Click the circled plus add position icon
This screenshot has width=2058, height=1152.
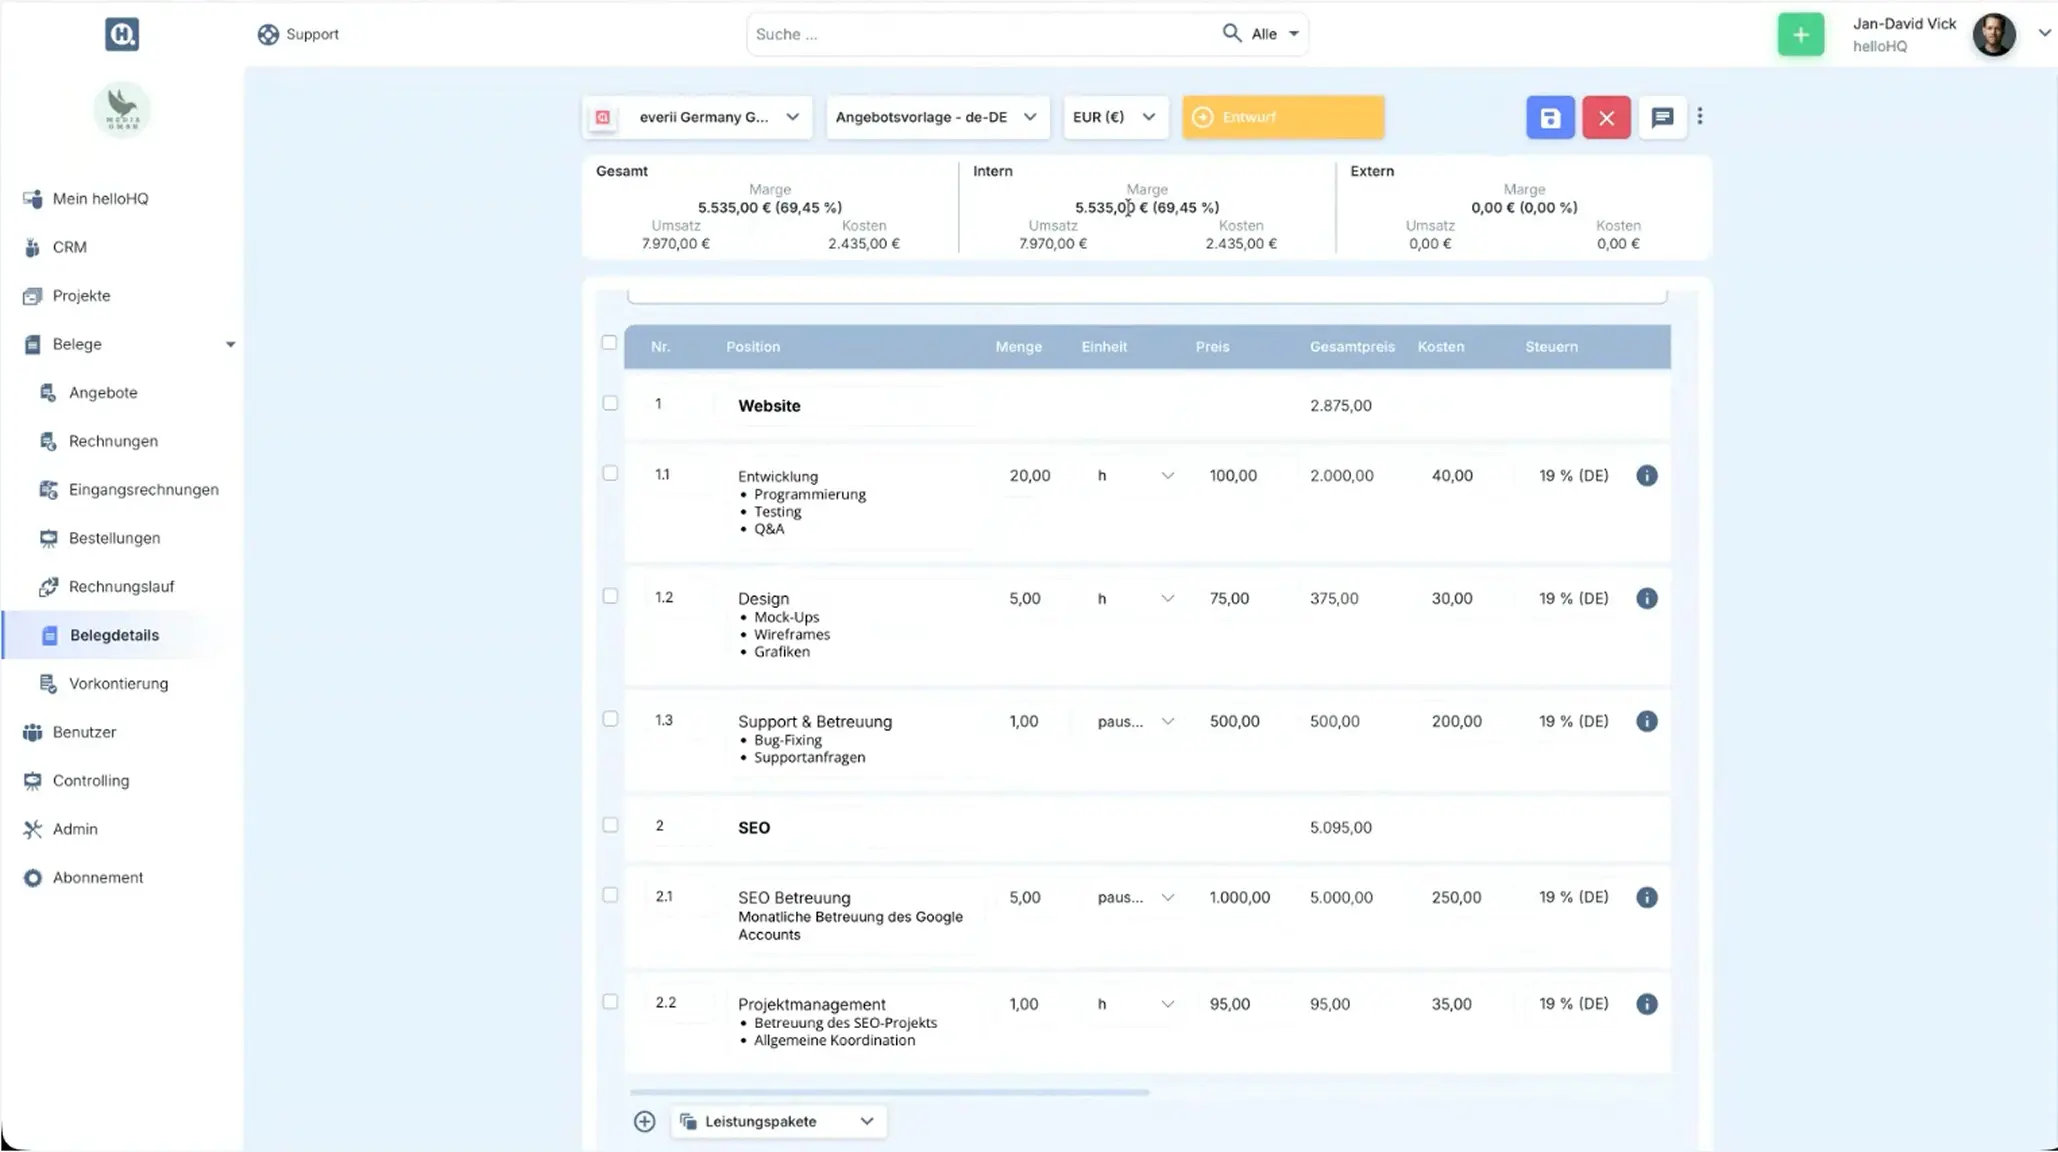[644, 1122]
